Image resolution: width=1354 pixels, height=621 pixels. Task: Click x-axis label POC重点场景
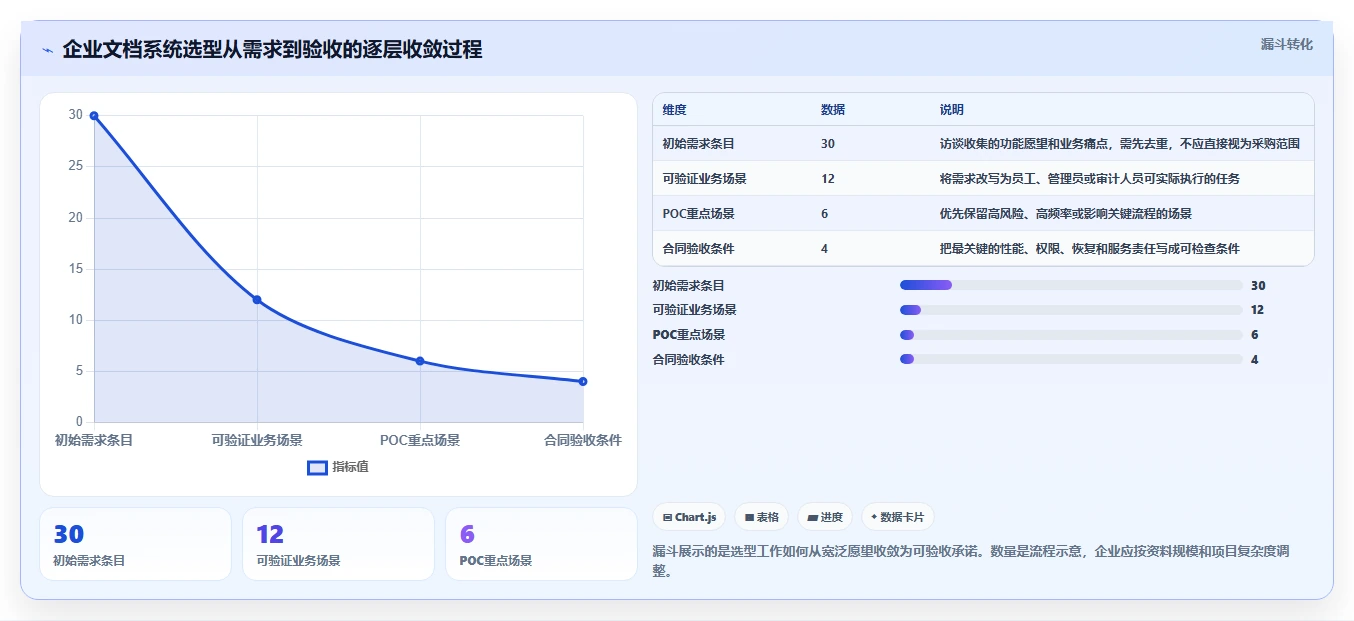420,440
